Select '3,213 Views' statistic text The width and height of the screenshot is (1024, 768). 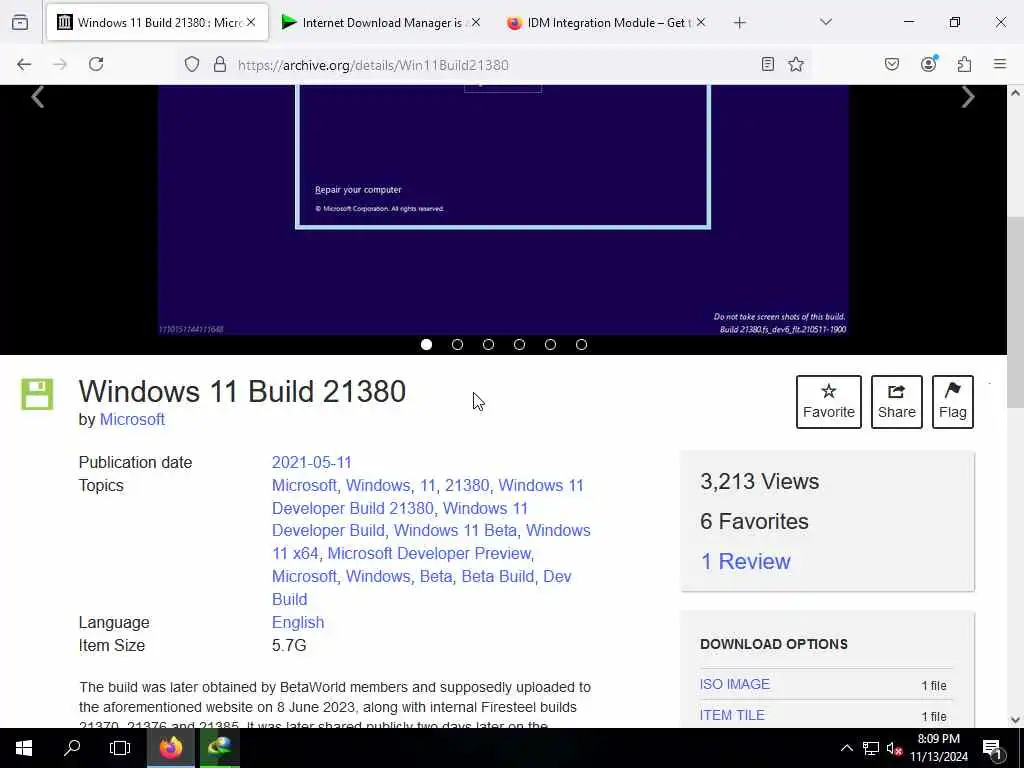point(760,481)
